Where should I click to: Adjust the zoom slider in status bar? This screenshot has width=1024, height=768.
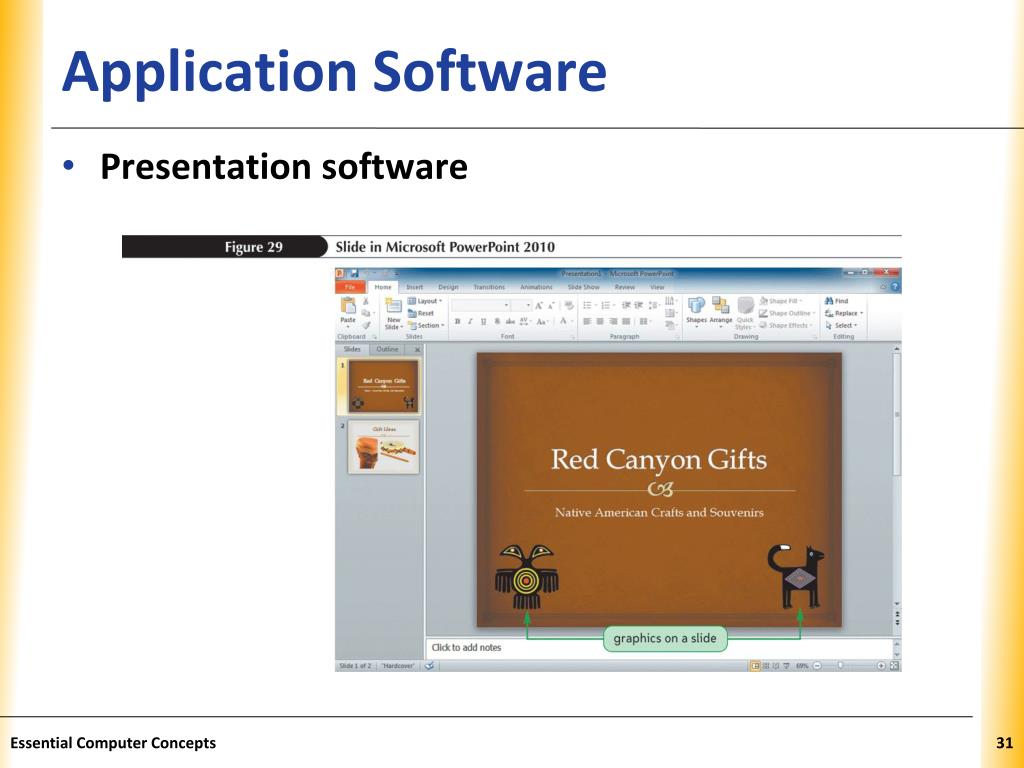pos(840,665)
